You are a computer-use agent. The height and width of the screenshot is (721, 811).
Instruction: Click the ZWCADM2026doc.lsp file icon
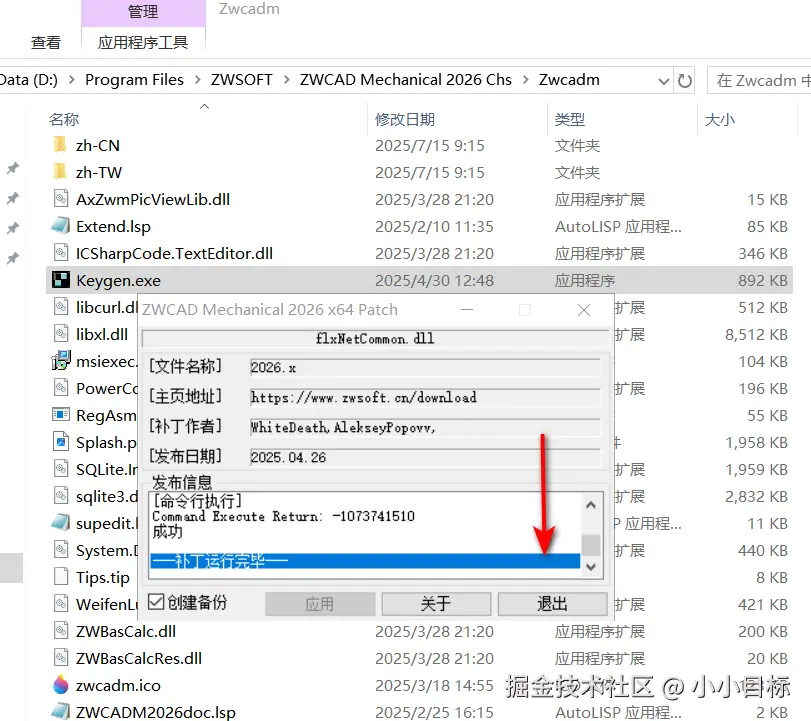[61, 712]
